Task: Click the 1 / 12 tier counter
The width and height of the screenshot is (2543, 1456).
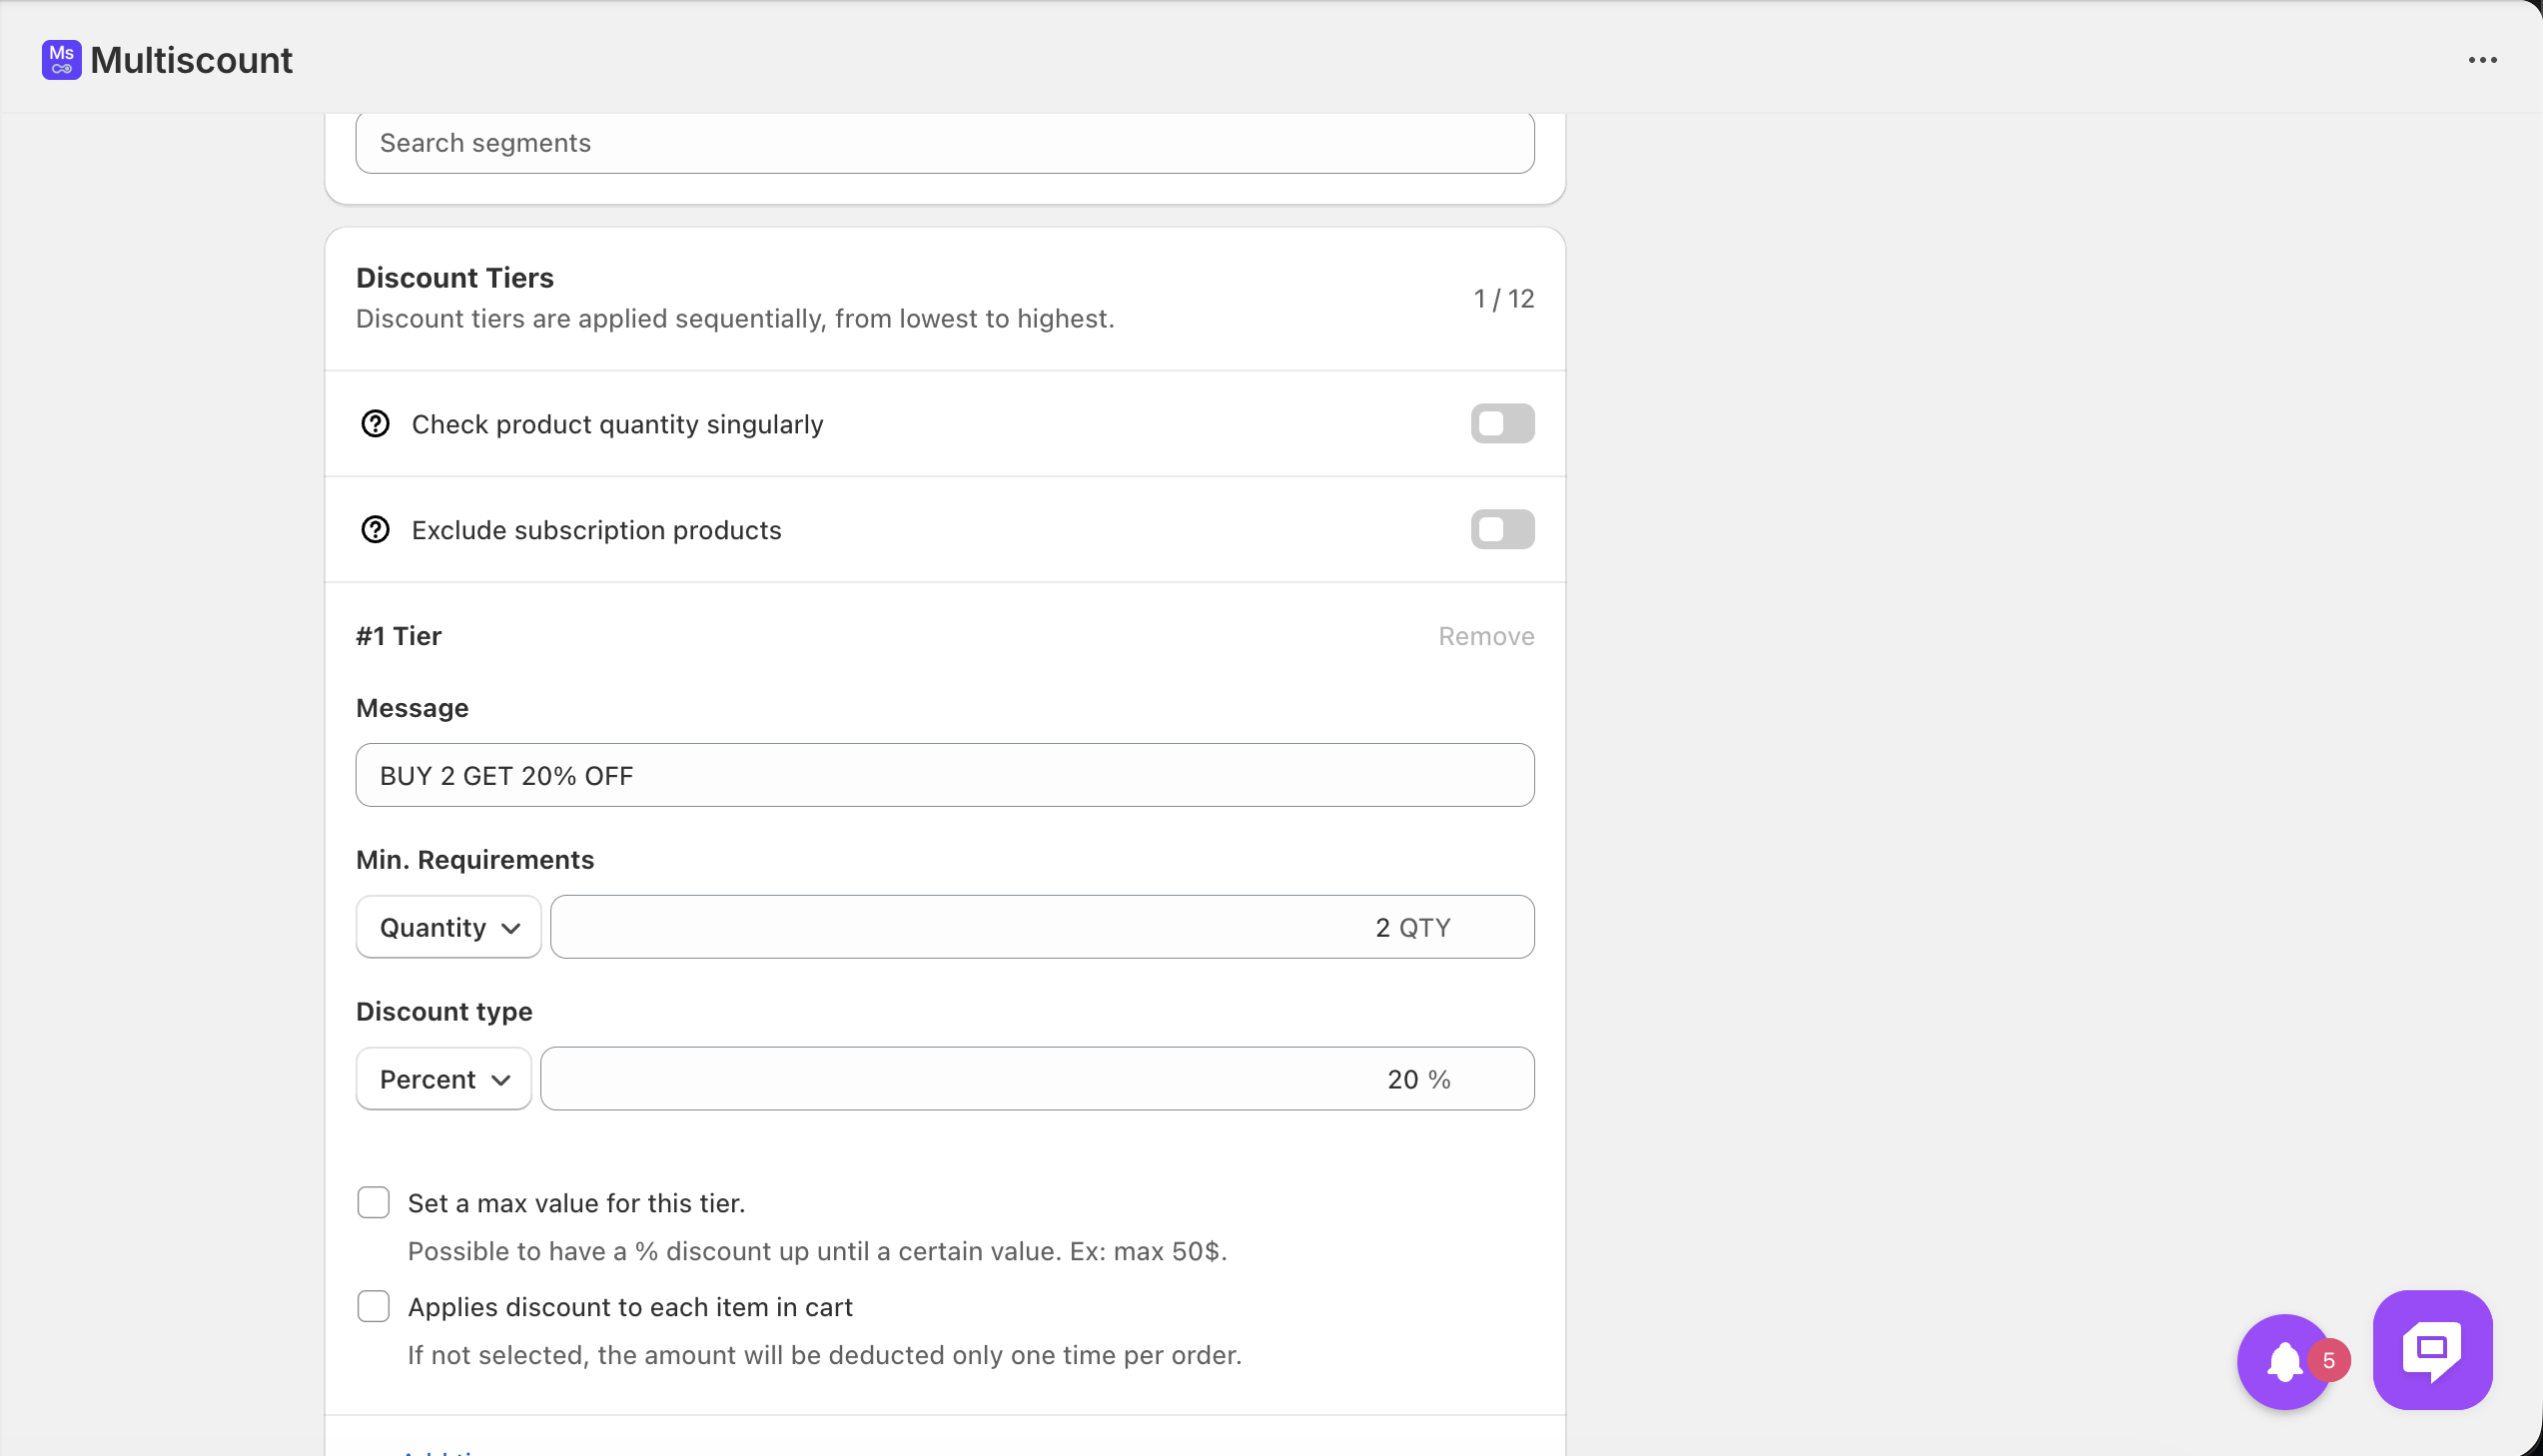Action: [1503, 299]
